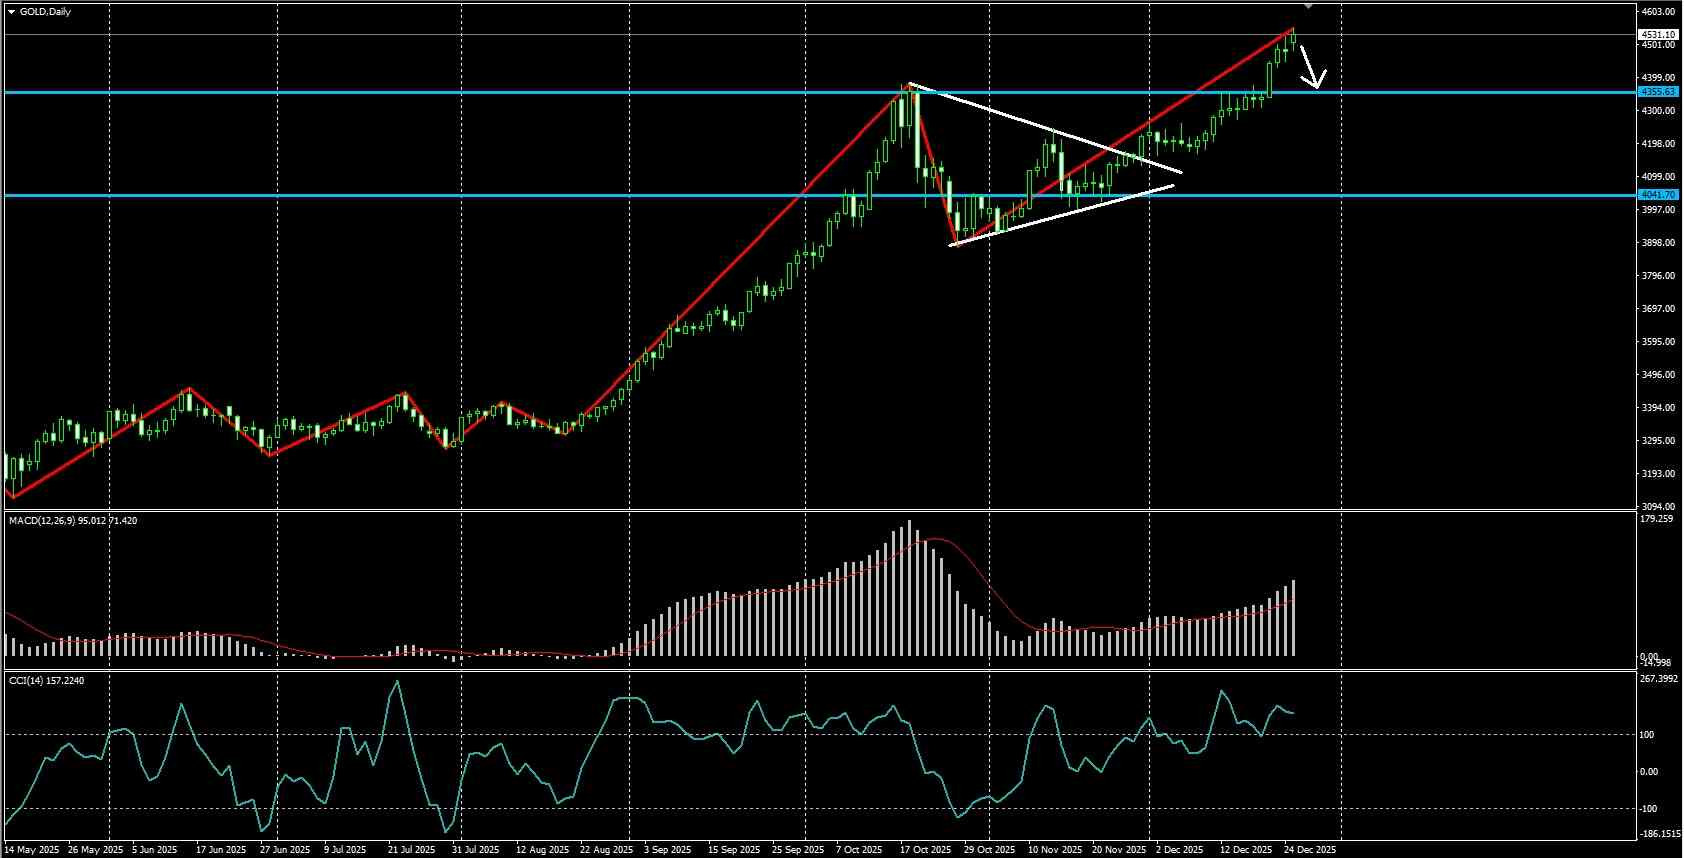Click the triangle beside GOLD,Daily title
Viewport: 1684px width, 858px height.
click(x=11, y=12)
